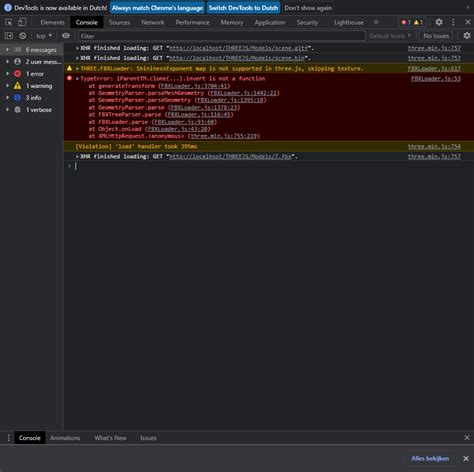
Task: Expand the 2 user messages group
Action: (x=8, y=62)
